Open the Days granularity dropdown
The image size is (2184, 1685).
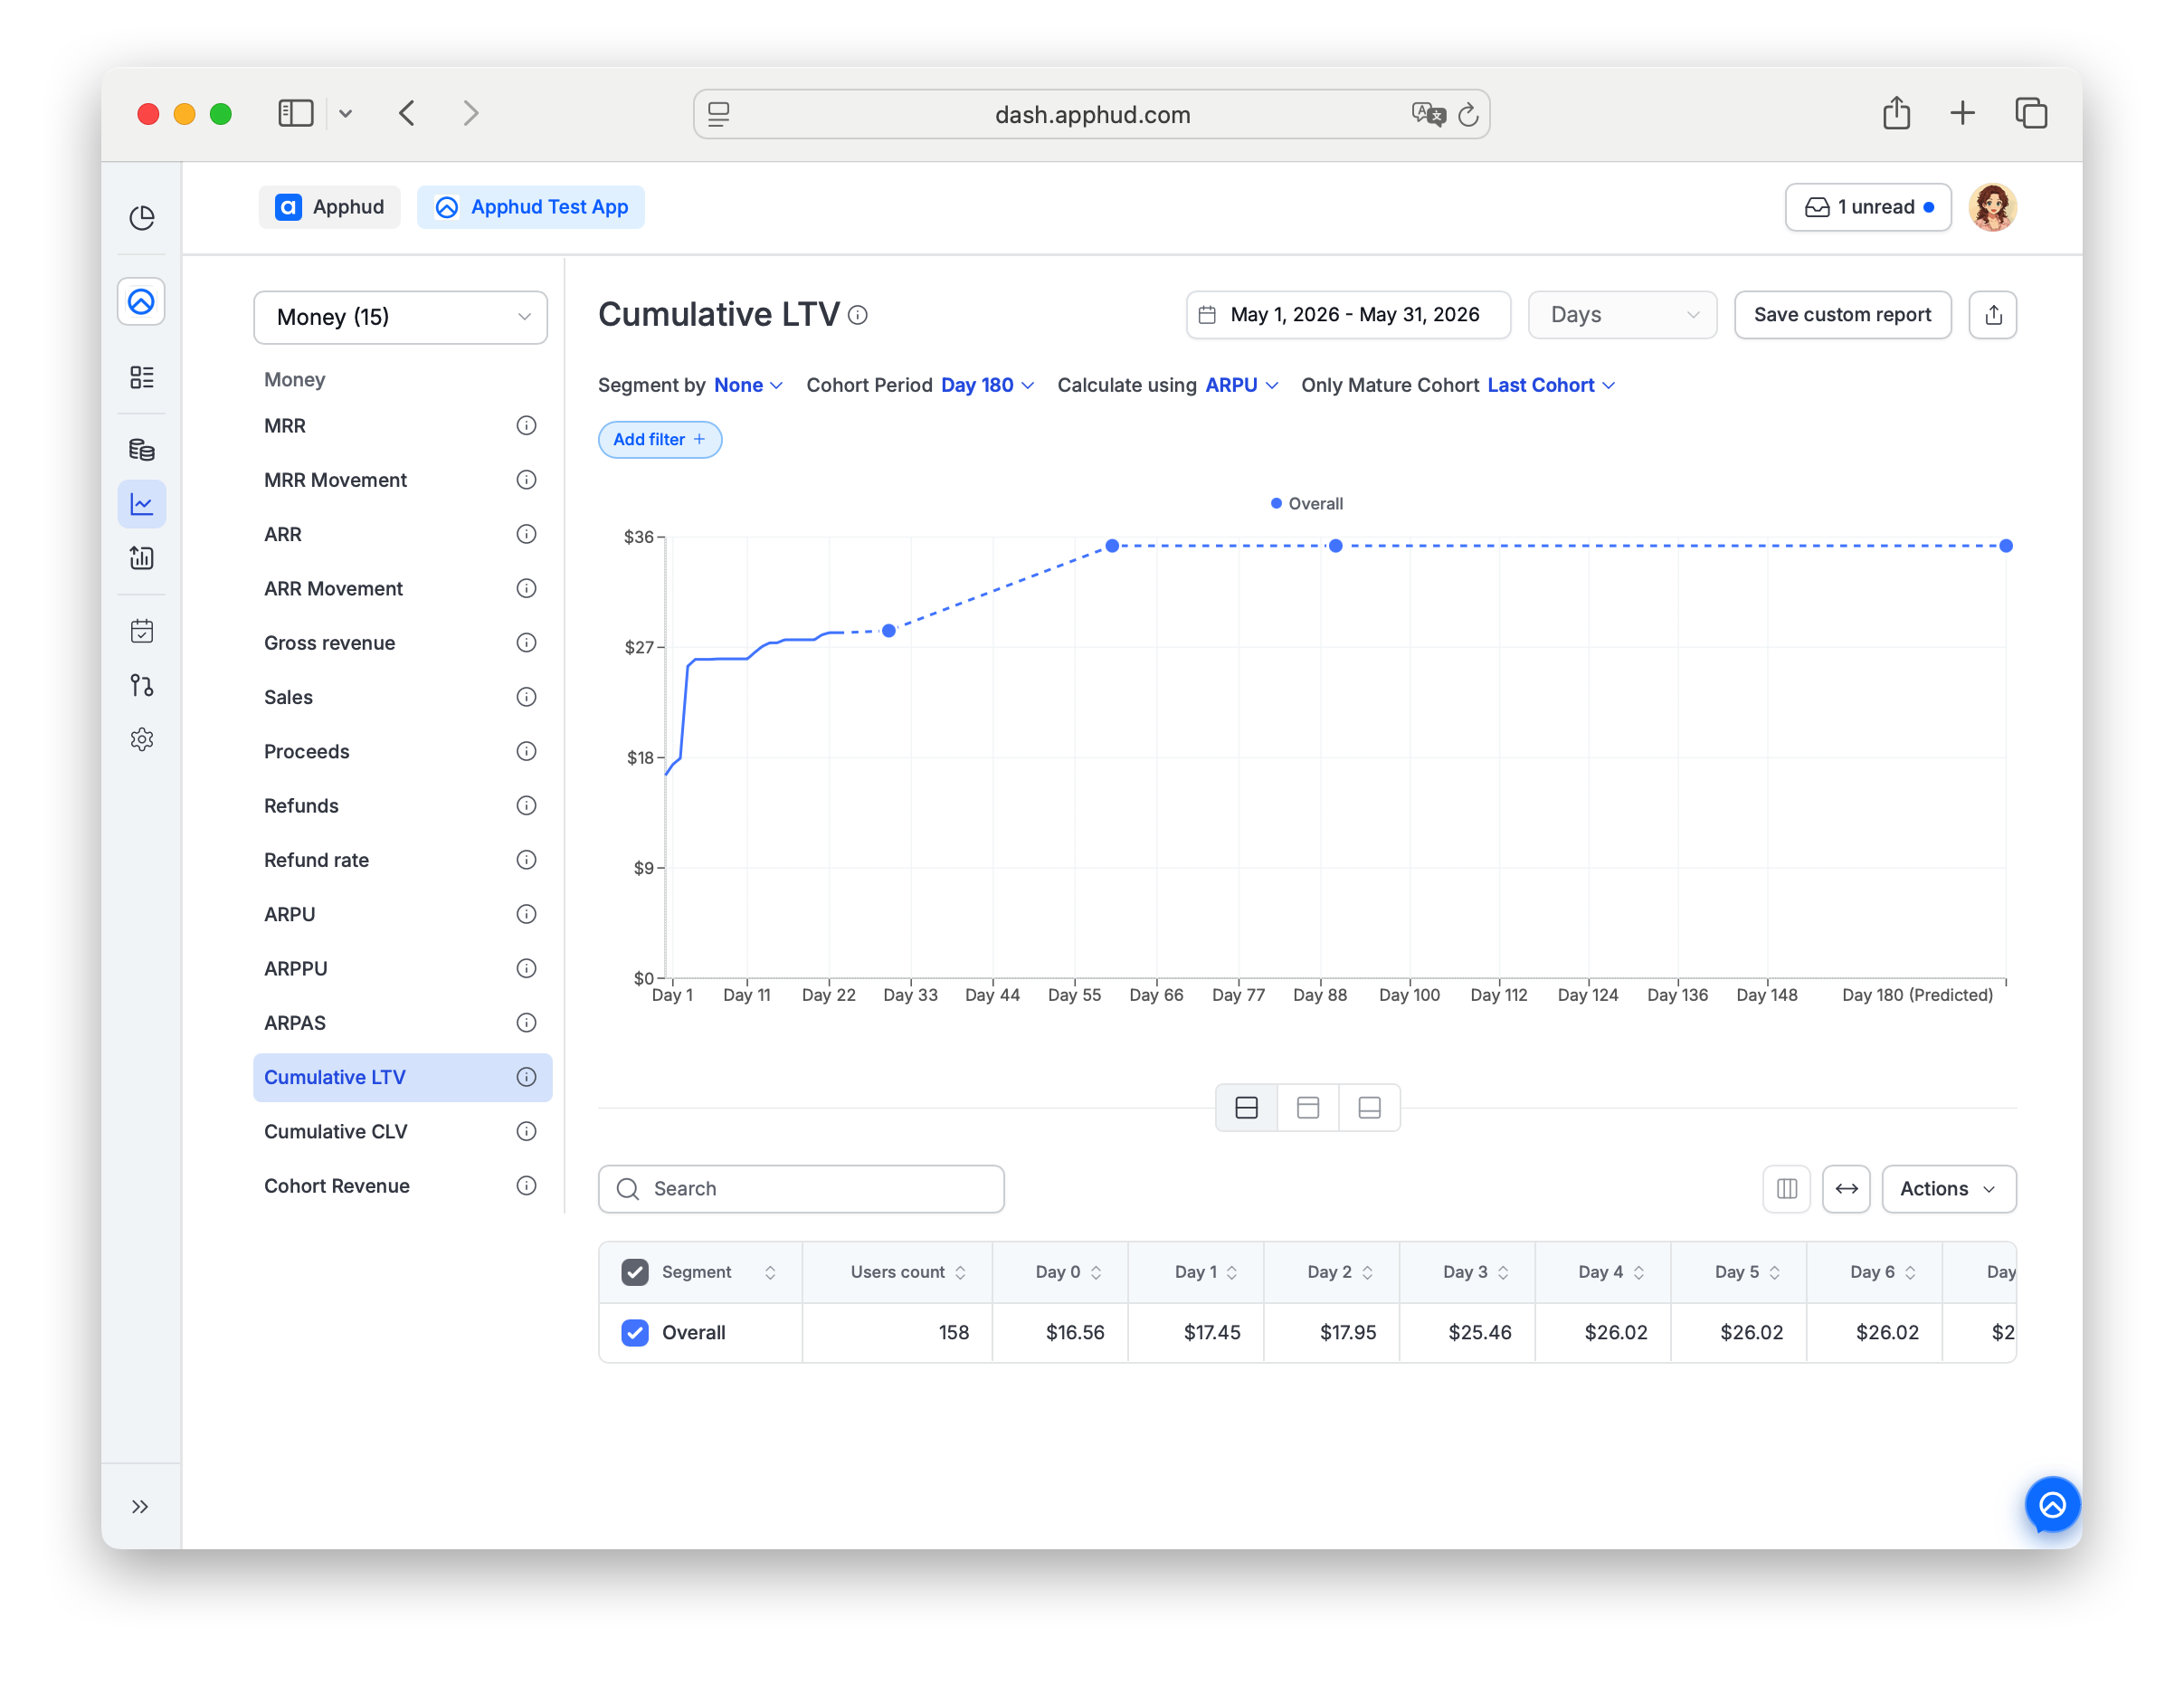pyautogui.click(x=1622, y=315)
